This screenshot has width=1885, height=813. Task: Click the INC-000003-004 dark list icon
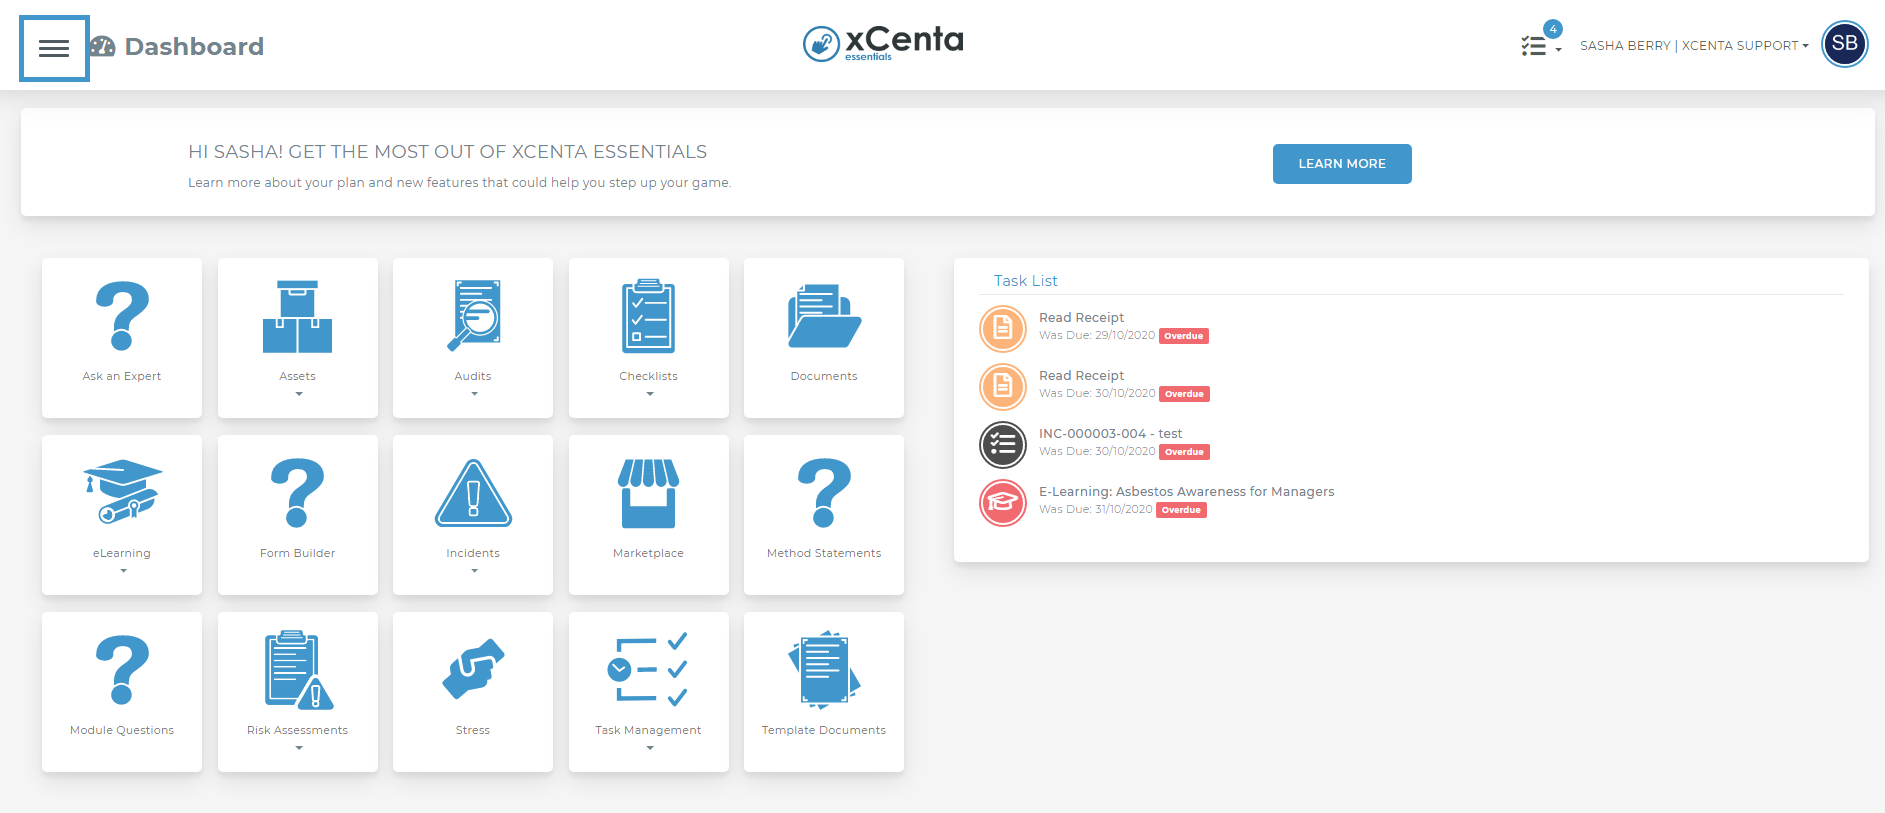point(1003,444)
